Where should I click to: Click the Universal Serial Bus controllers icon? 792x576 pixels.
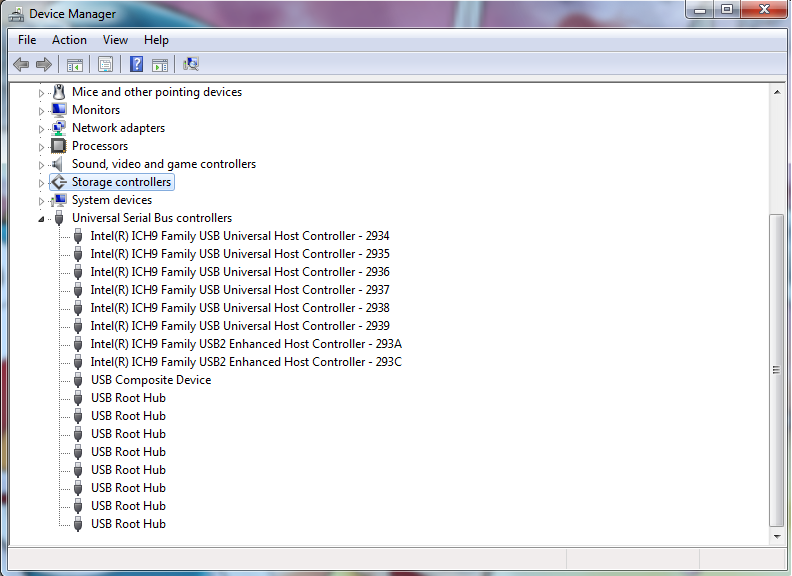coord(59,218)
